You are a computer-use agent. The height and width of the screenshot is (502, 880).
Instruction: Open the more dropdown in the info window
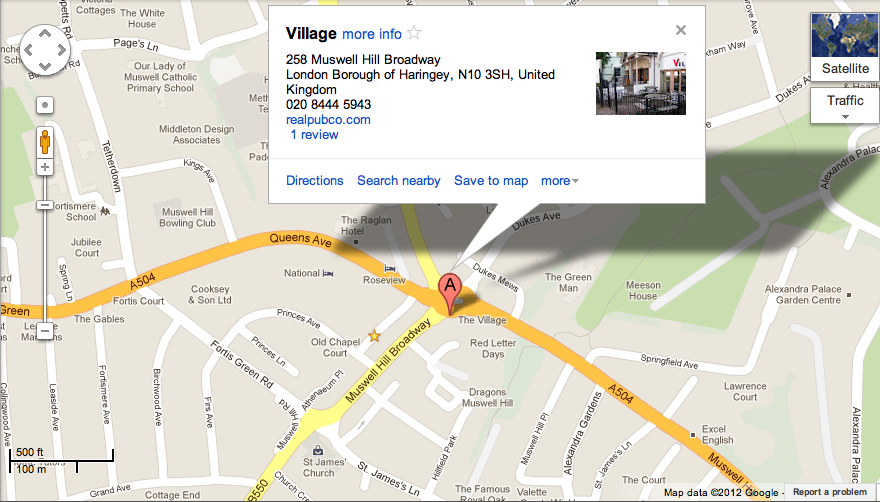pos(560,181)
